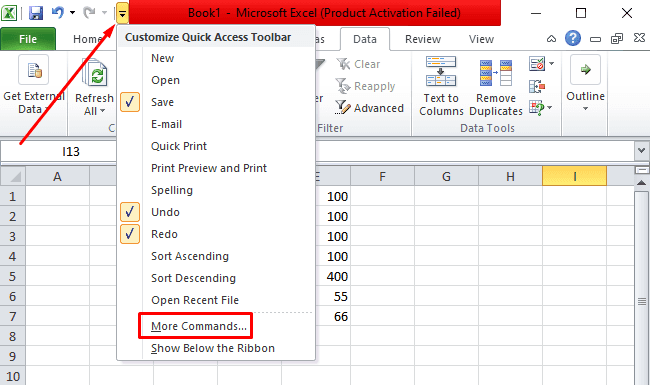Click the Clear filter button

coord(358,64)
